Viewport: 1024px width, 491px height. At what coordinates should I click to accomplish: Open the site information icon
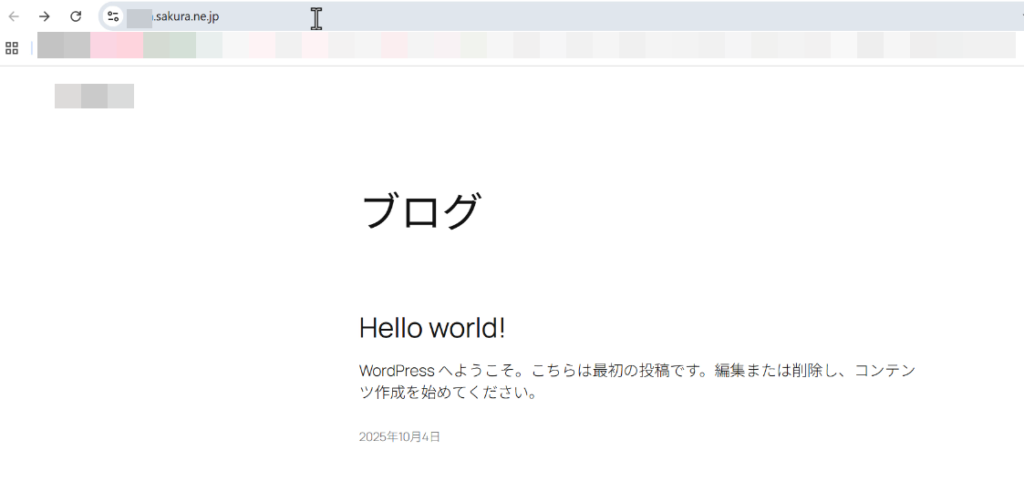pos(113,16)
